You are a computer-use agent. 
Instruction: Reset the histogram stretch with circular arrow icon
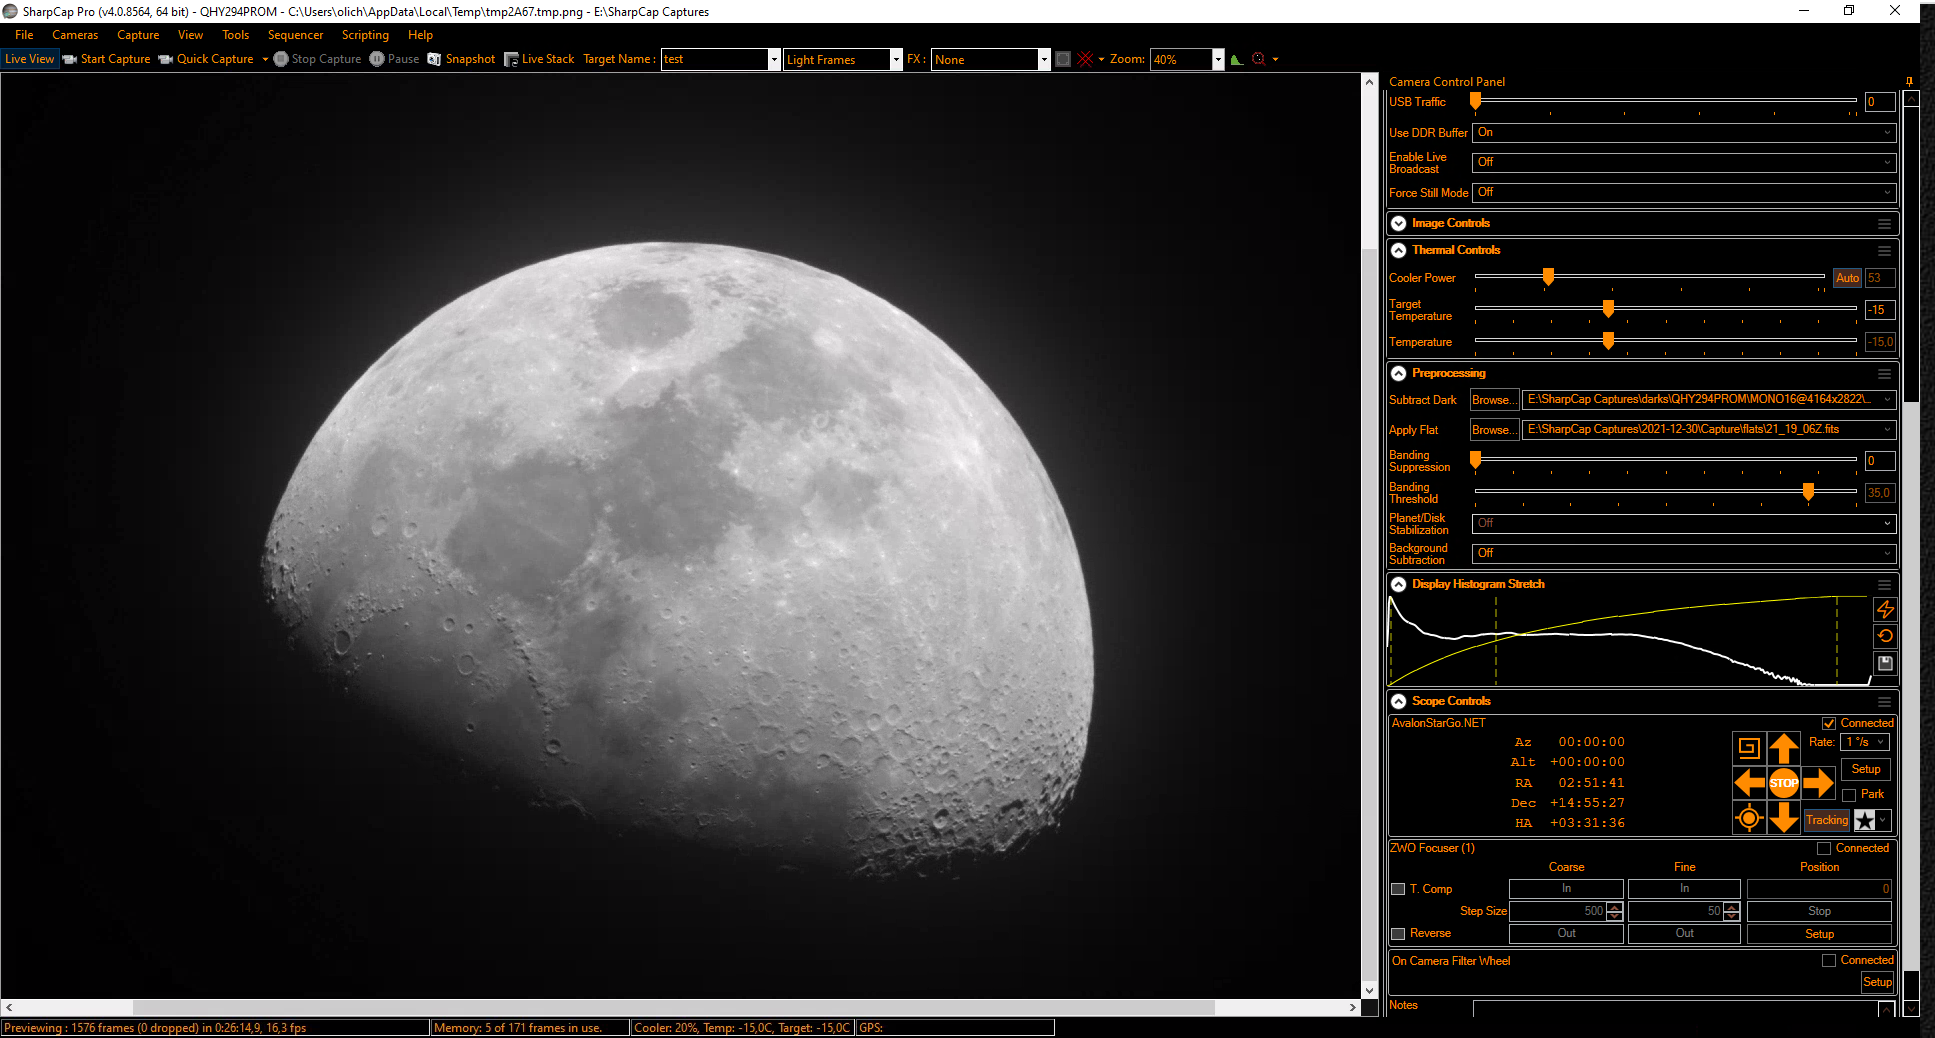[1885, 636]
